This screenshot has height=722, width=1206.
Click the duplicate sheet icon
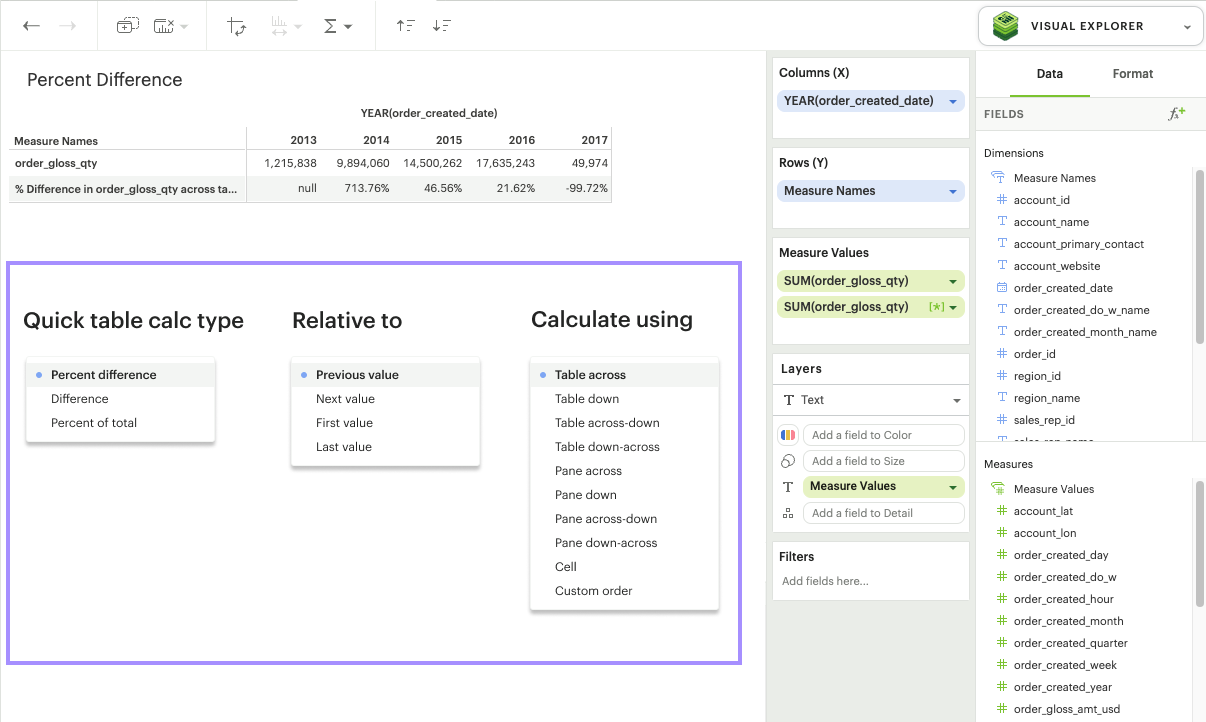click(128, 26)
